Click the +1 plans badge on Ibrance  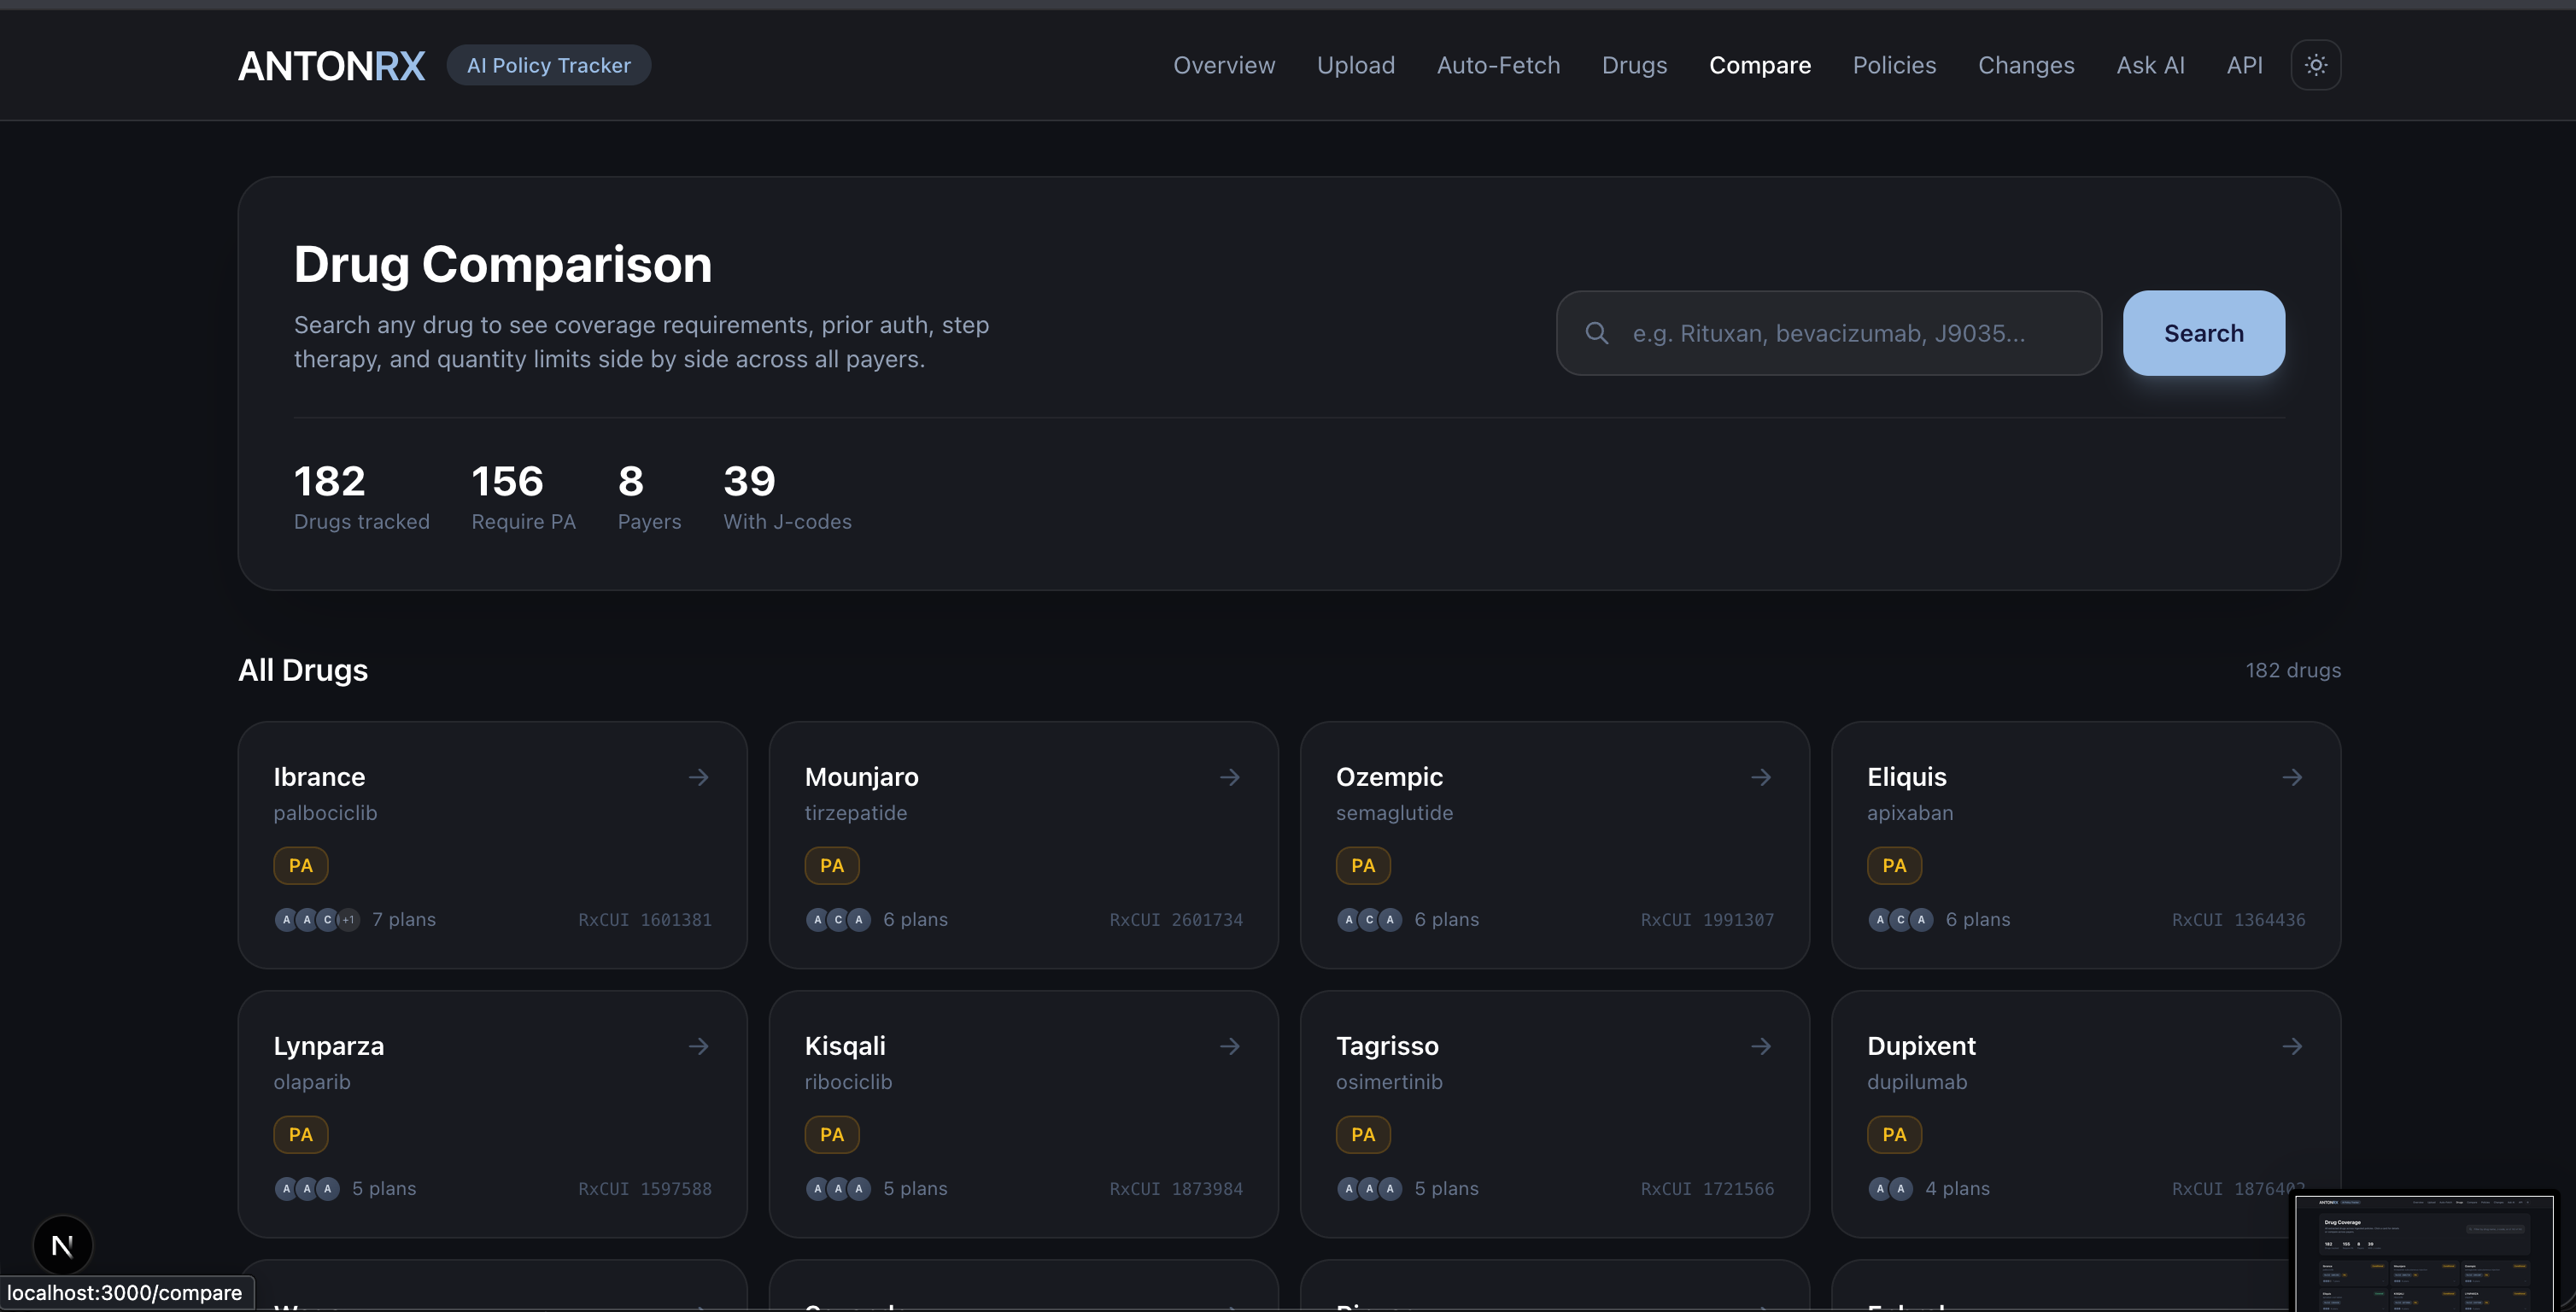pyautogui.click(x=348, y=919)
